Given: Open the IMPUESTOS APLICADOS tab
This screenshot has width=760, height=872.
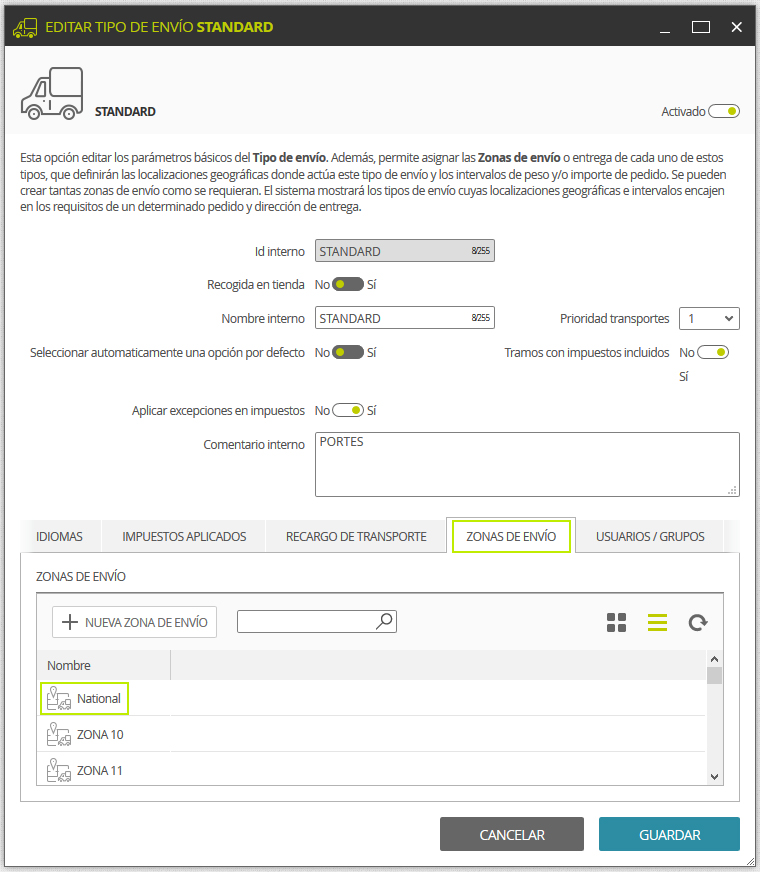Looking at the screenshot, I should tap(184, 537).
